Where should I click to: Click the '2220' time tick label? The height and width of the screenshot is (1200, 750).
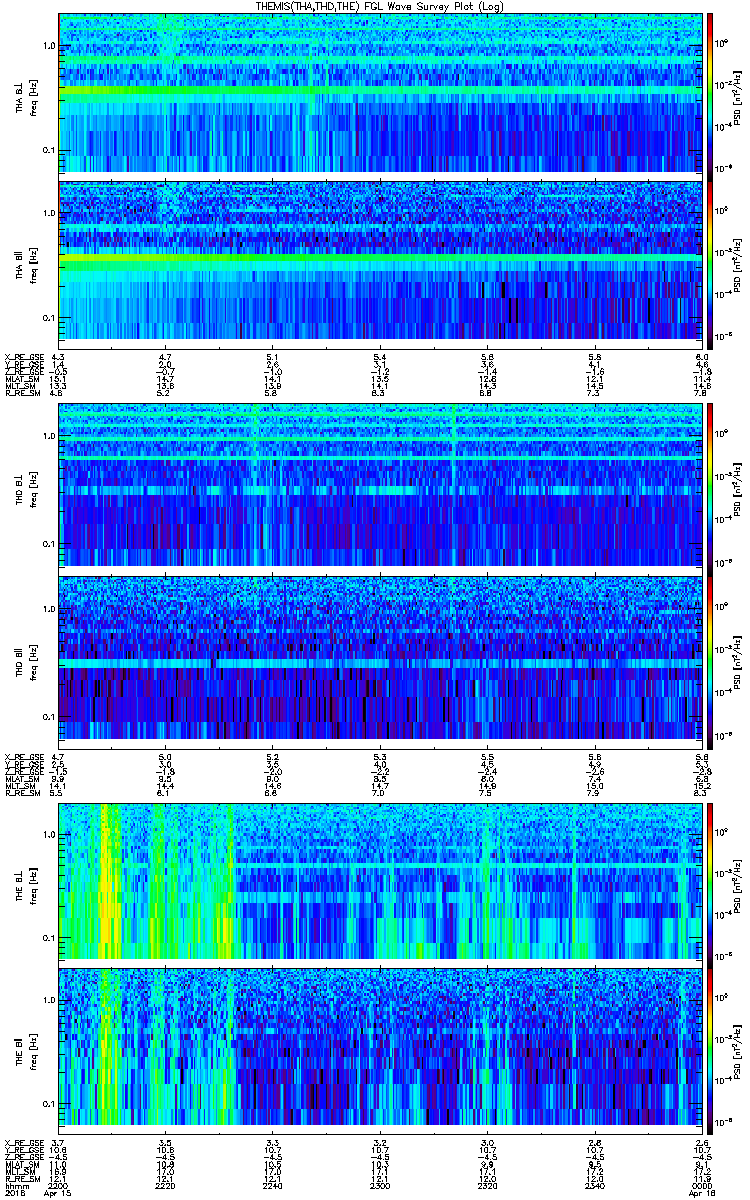point(165,1184)
